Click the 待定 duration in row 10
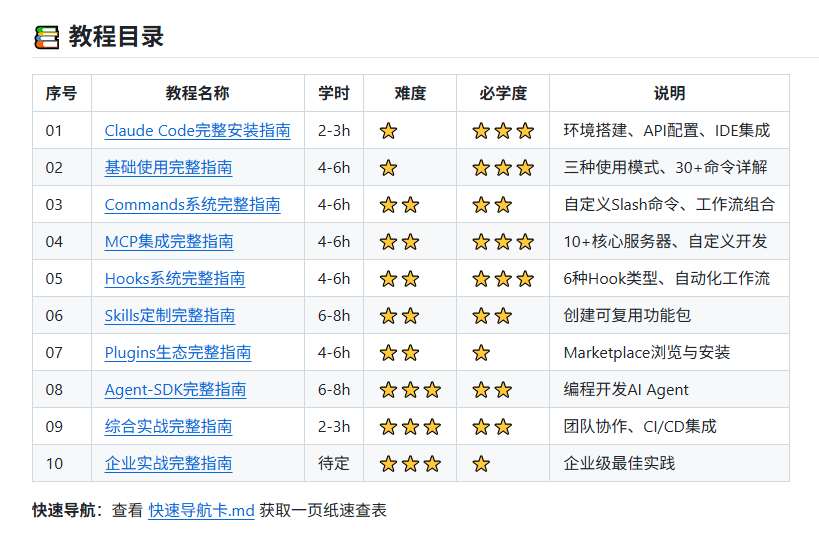 [x=334, y=464]
